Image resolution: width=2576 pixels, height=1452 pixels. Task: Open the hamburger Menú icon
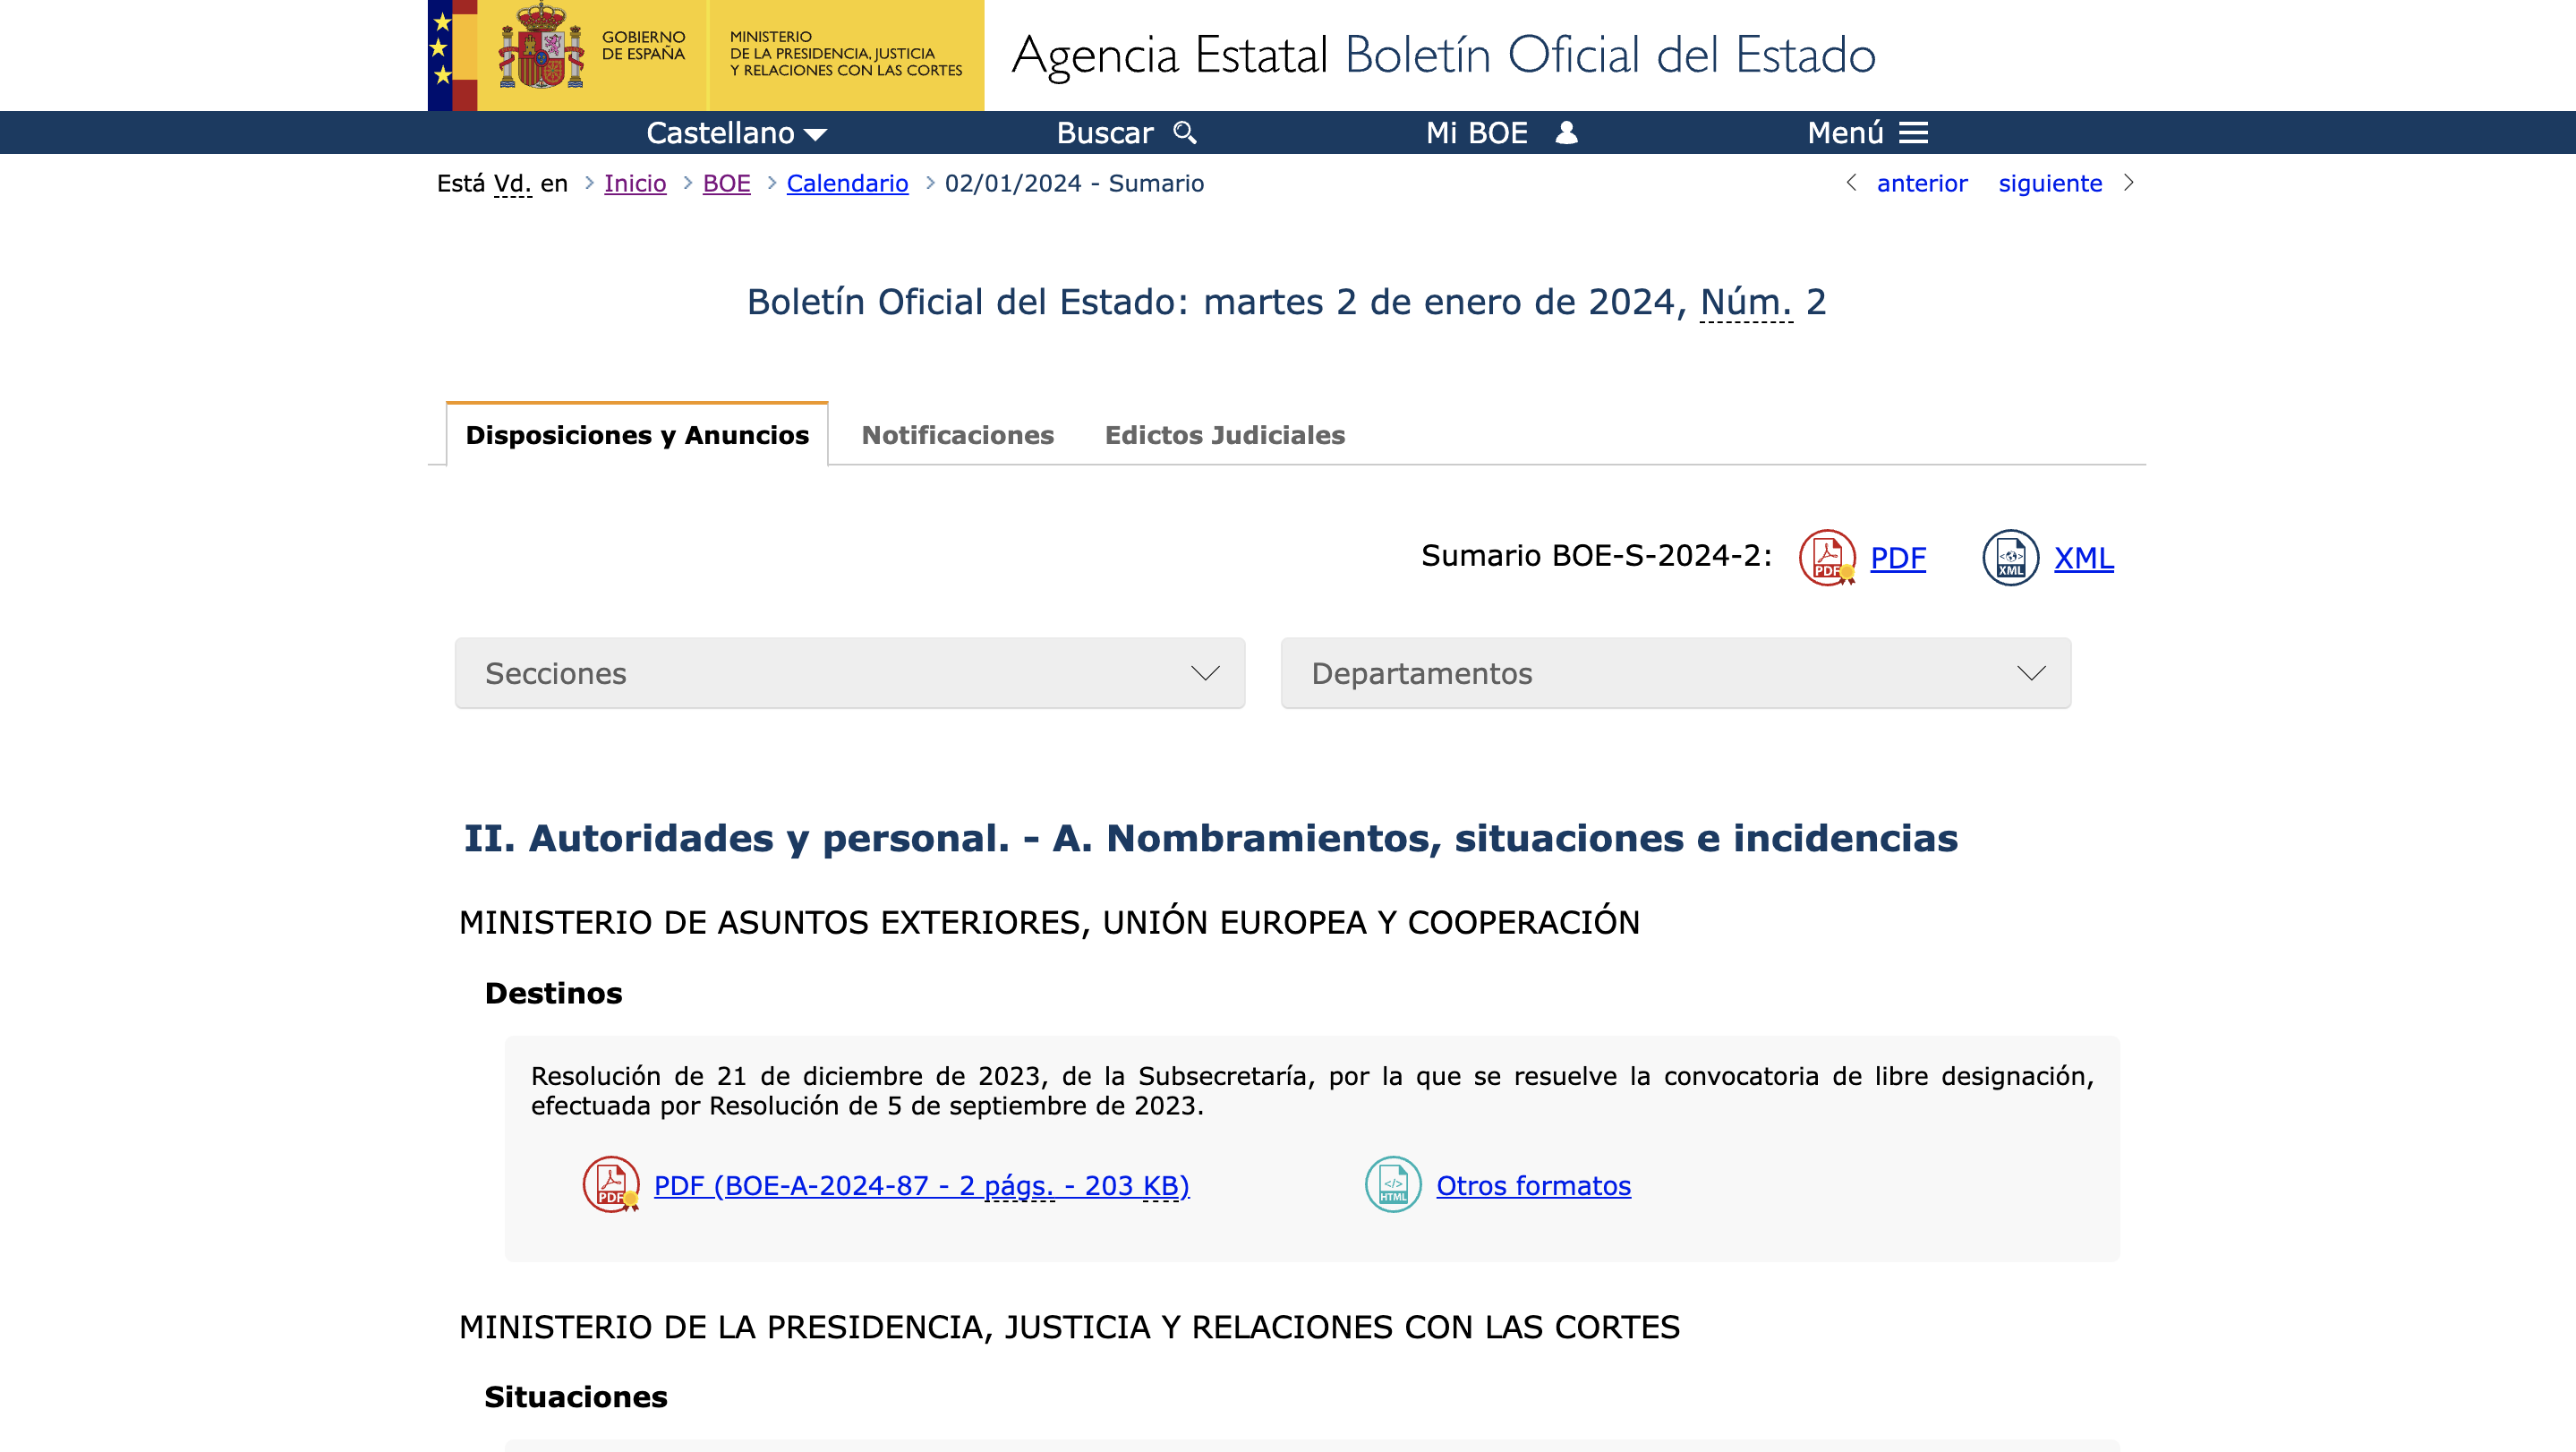(x=1913, y=133)
